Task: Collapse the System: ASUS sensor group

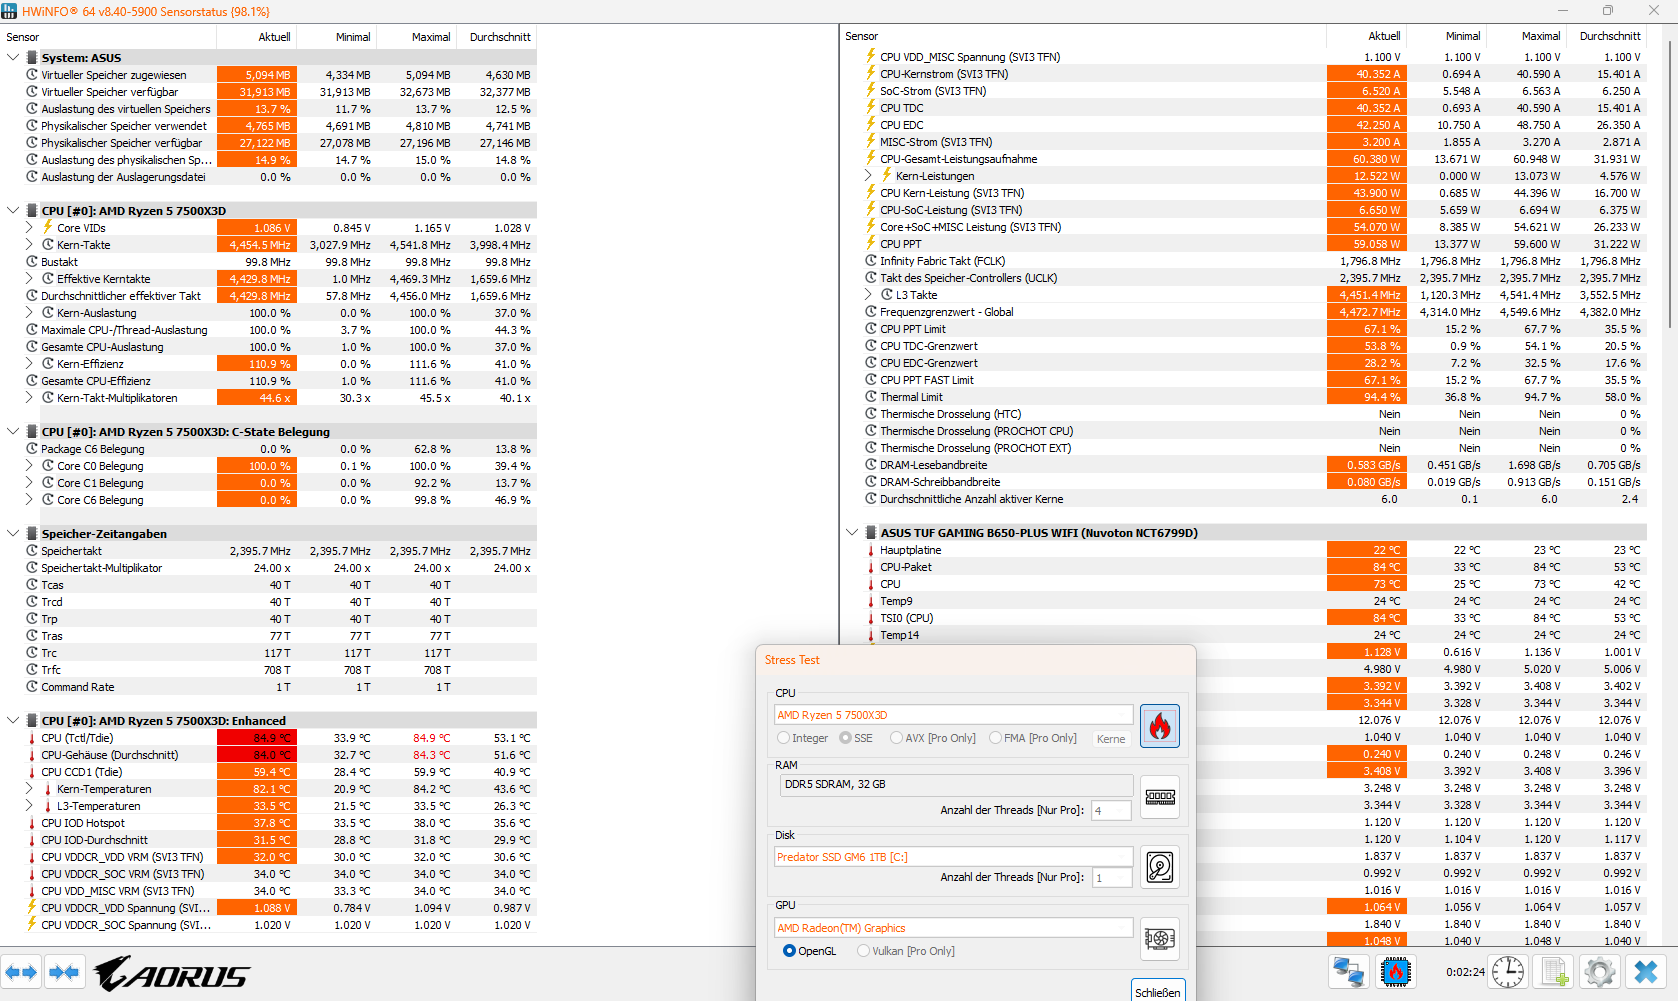Action: point(13,58)
